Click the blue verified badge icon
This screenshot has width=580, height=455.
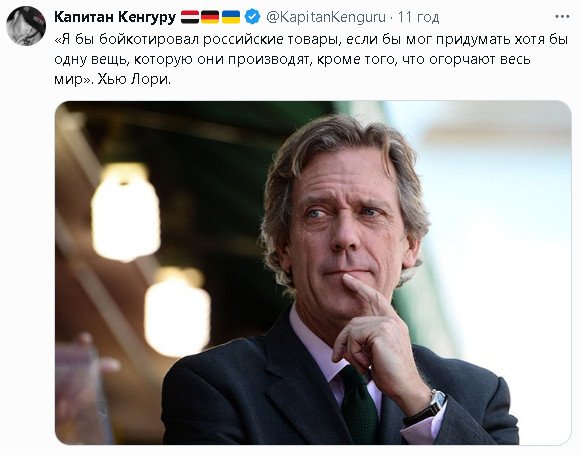pyautogui.click(x=252, y=17)
